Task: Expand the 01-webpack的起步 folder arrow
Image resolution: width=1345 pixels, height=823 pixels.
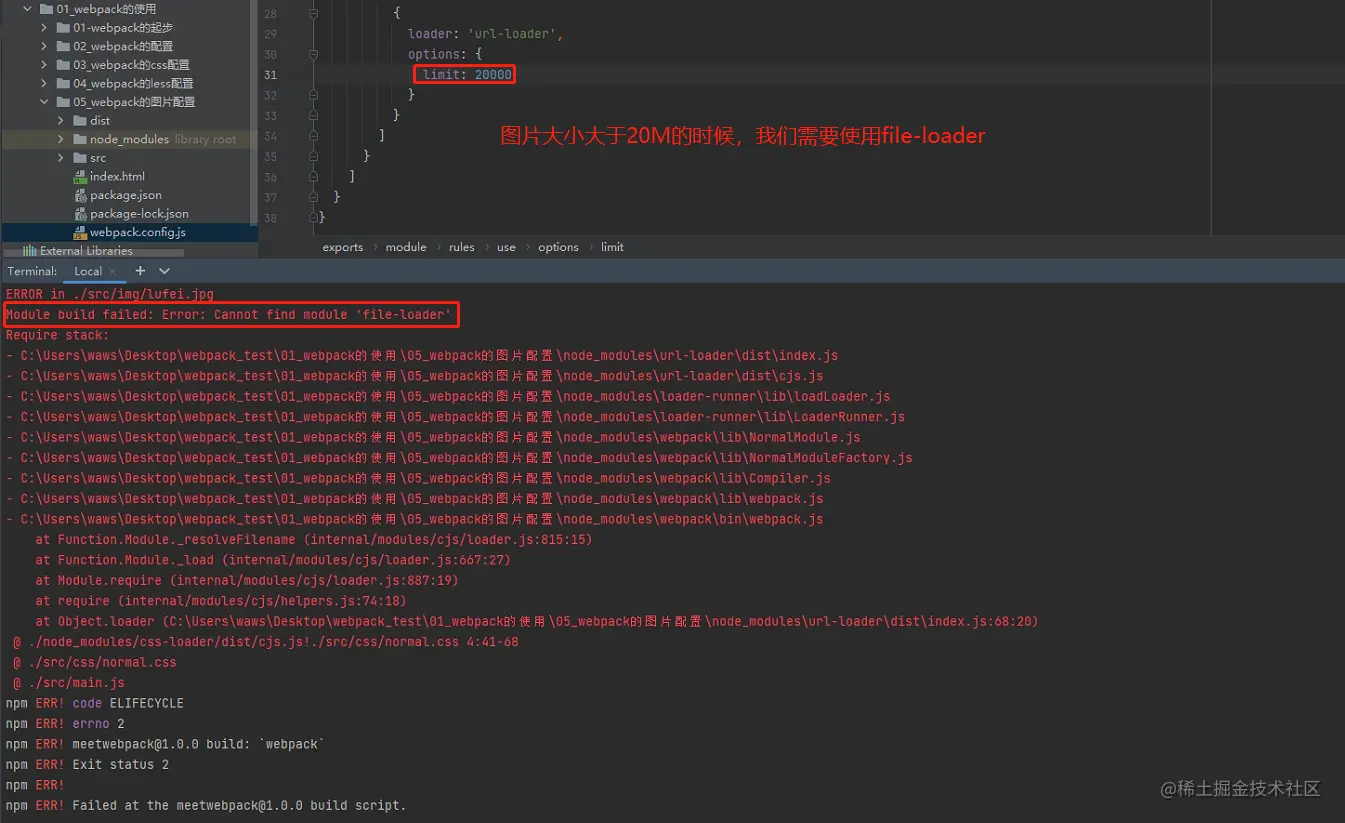Action: coord(44,28)
